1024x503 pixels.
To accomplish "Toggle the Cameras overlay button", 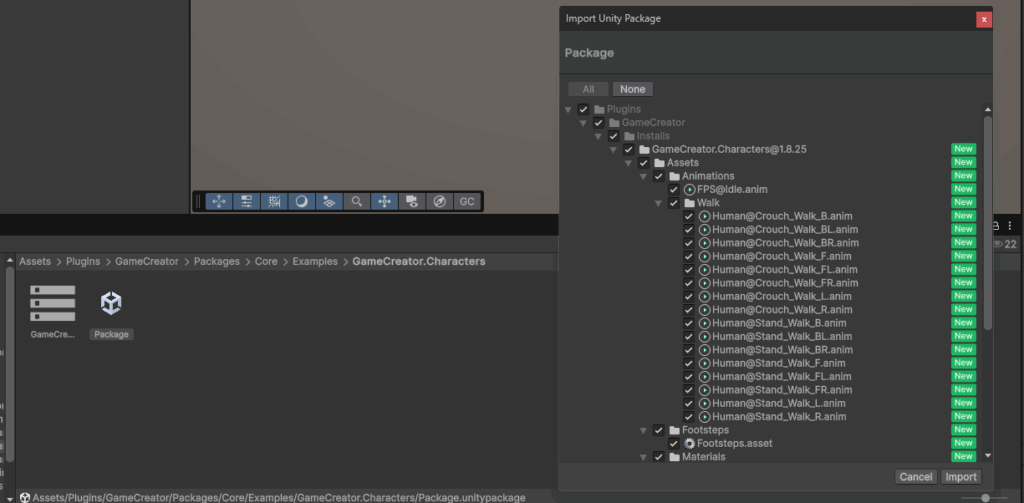I will click(412, 201).
